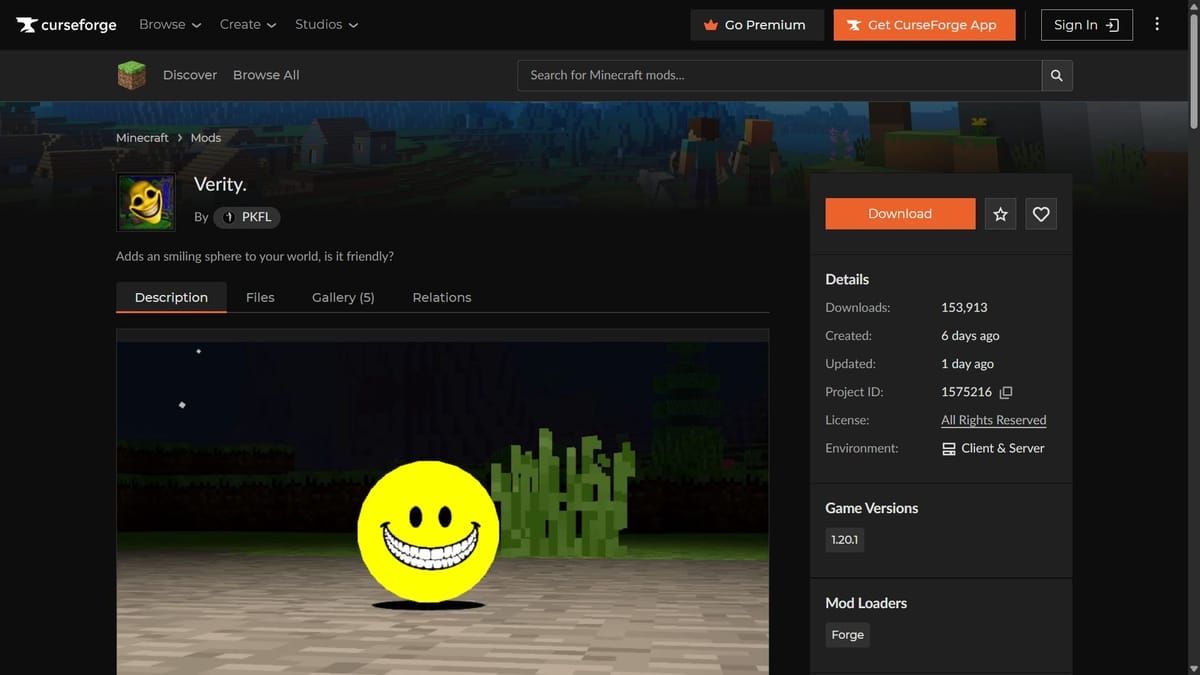1200x675 pixels.
Task: Click the Sign In button
Action: coord(1087,25)
